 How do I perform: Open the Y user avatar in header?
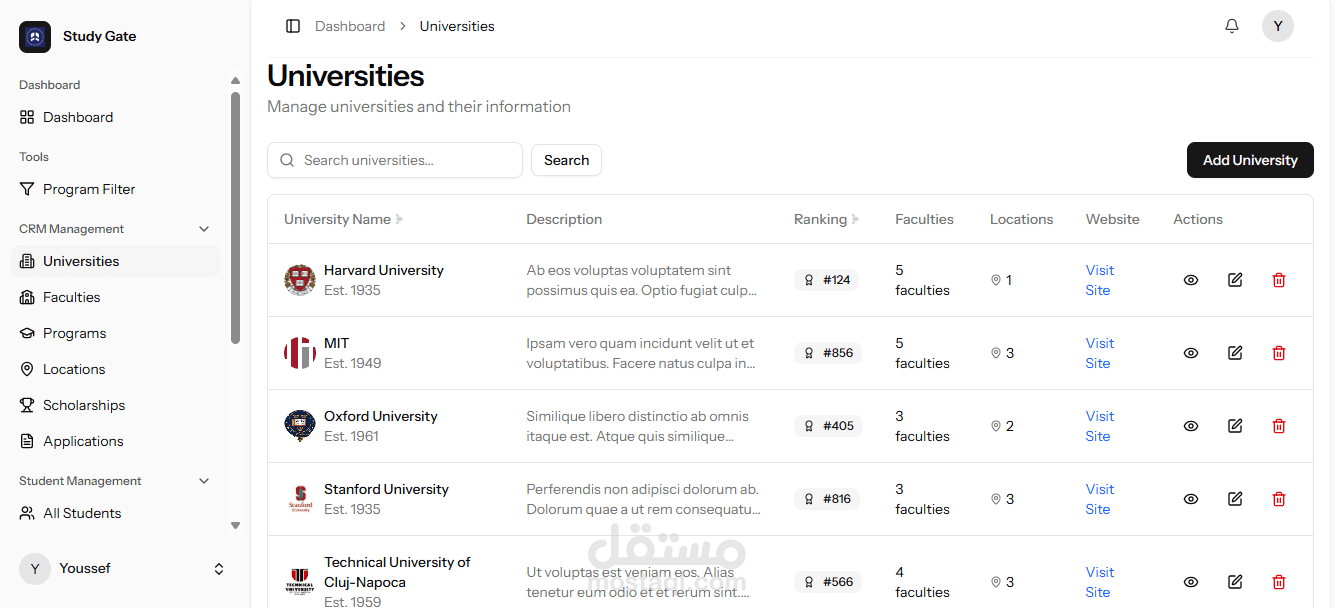(x=1278, y=26)
